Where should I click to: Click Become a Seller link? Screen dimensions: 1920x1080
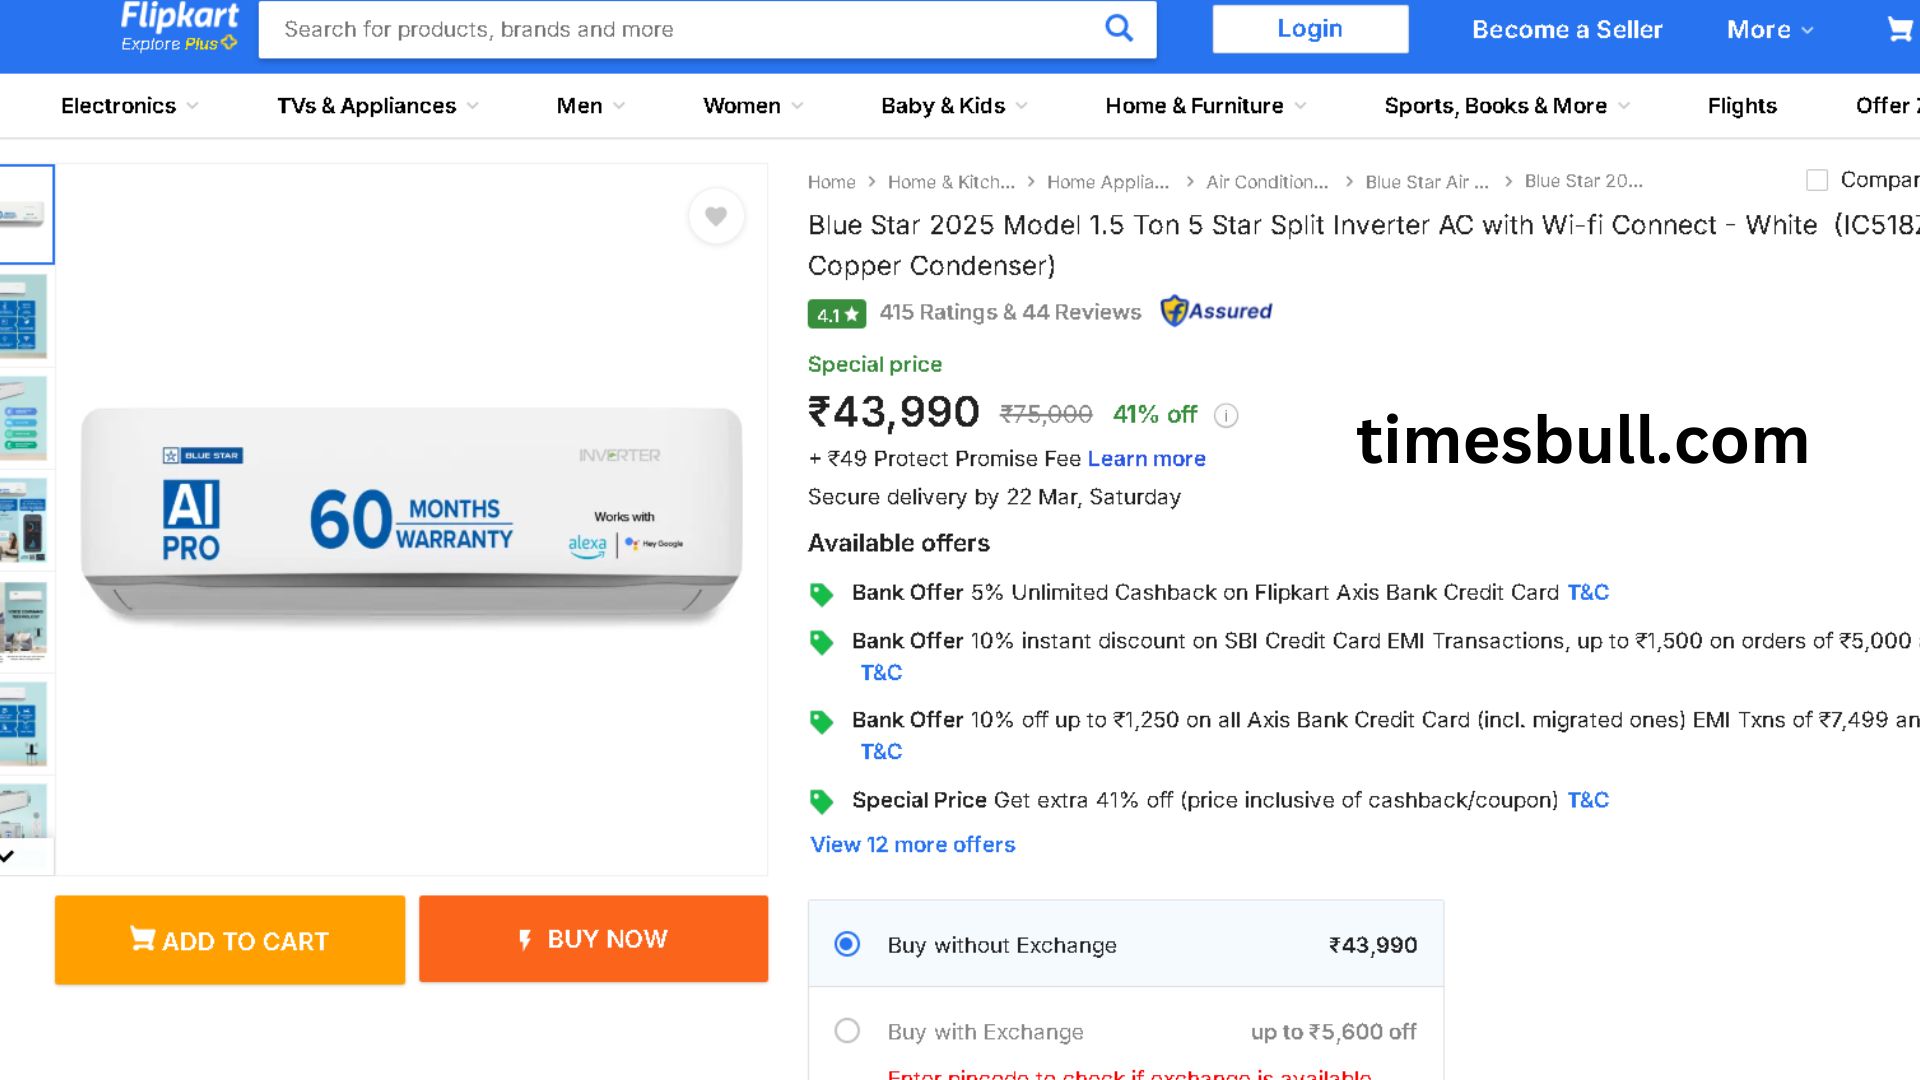(1567, 30)
